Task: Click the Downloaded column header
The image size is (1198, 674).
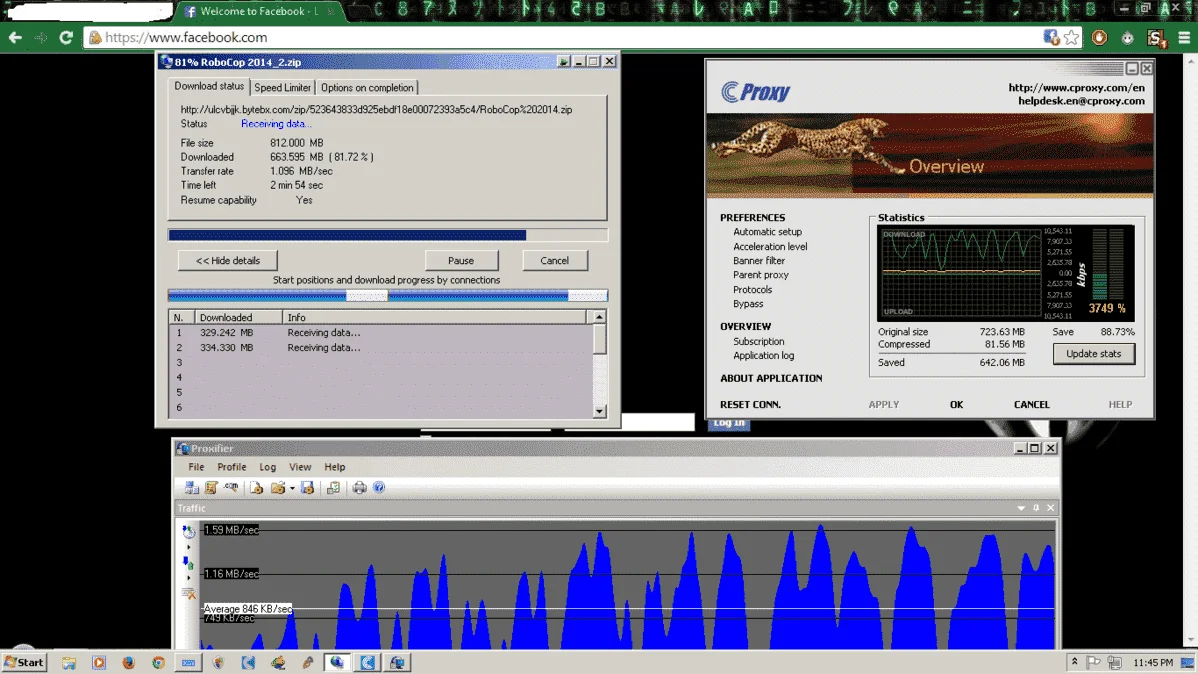Action: point(238,317)
